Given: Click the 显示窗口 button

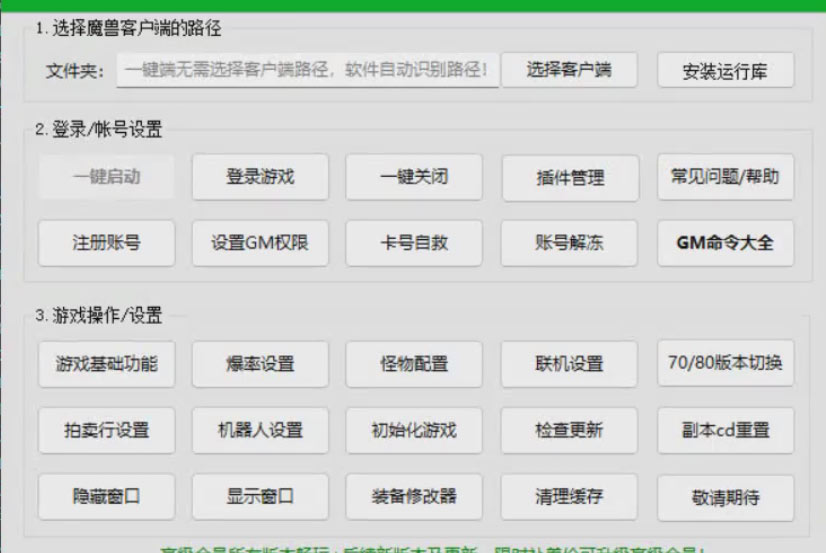Looking at the screenshot, I should (260, 497).
